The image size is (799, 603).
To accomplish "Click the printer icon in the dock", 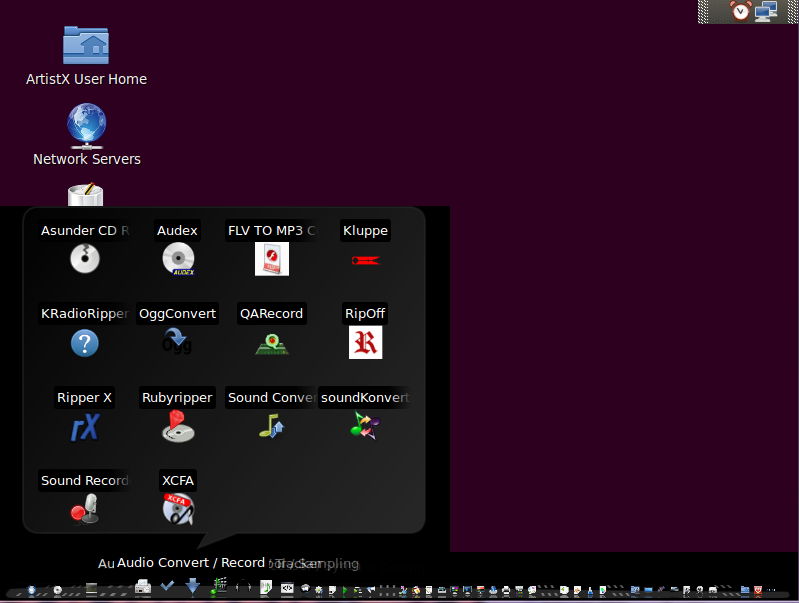I will 143,587.
